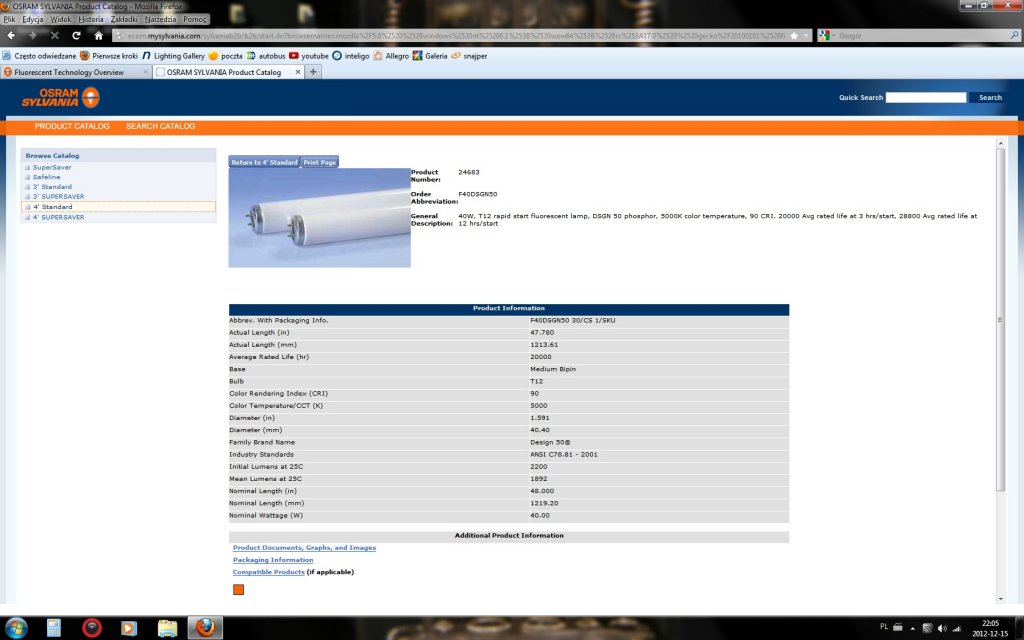
Task: Open the Packaging Information link
Action: [x=273, y=560]
